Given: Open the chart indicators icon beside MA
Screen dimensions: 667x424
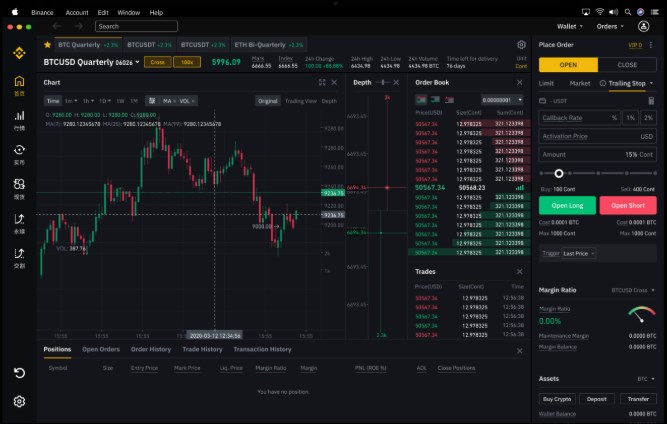Looking at the screenshot, I should pos(151,101).
